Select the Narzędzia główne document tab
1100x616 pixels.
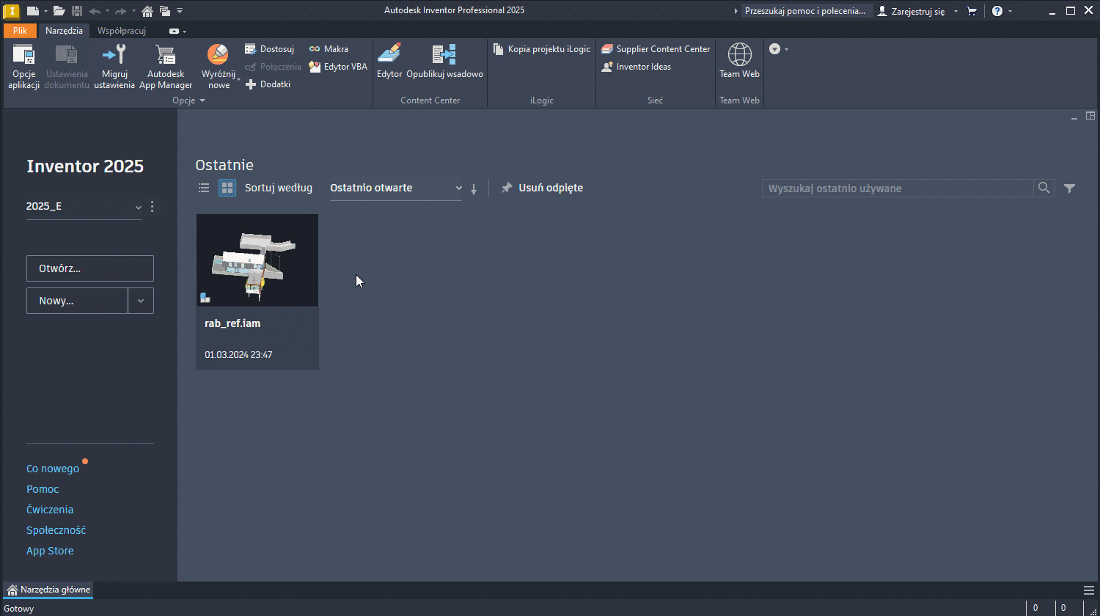pos(48,590)
